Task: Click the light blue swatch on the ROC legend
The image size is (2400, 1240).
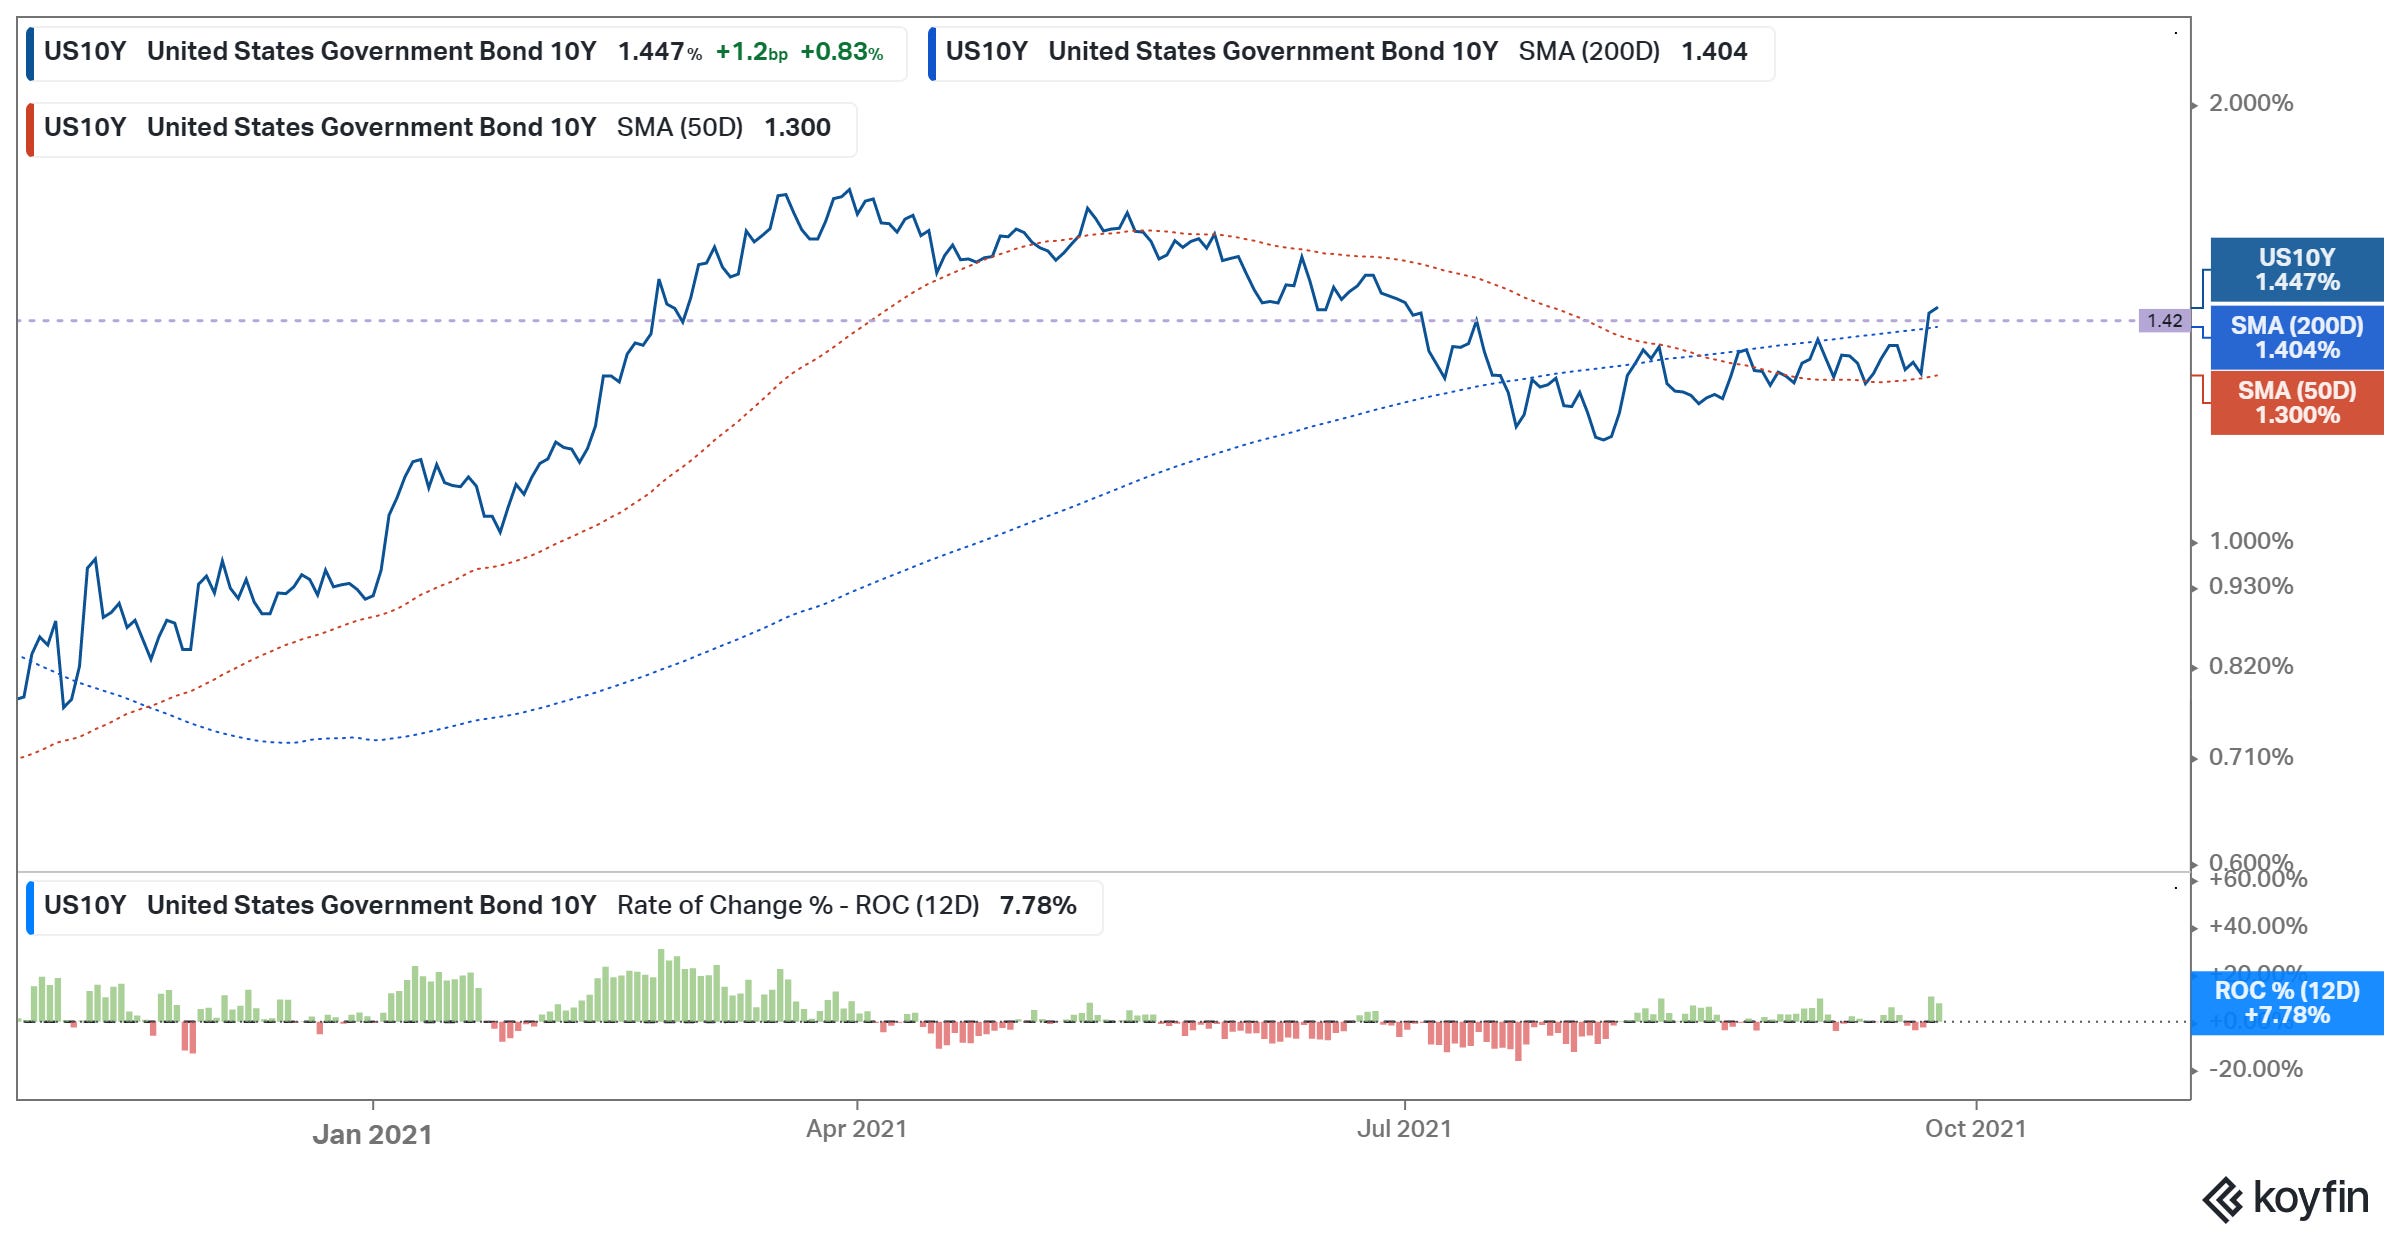Action: click(x=30, y=906)
